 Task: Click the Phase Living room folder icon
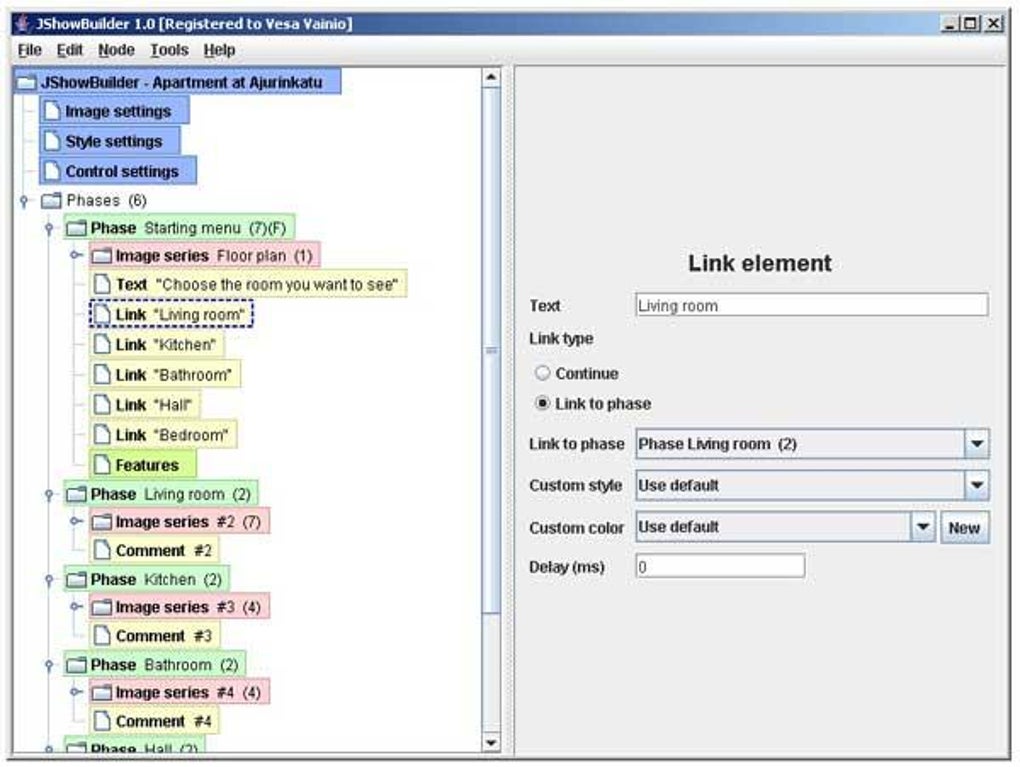pyautogui.click(x=76, y=494)
